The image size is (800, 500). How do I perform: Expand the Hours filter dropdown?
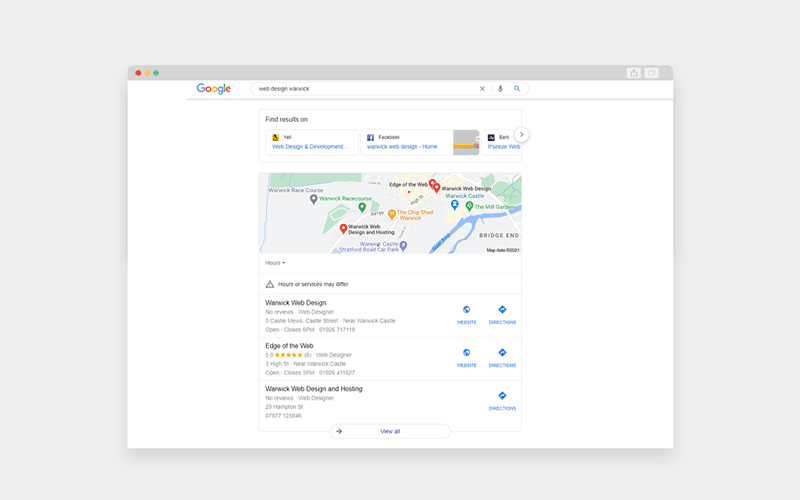coord(275,263)
